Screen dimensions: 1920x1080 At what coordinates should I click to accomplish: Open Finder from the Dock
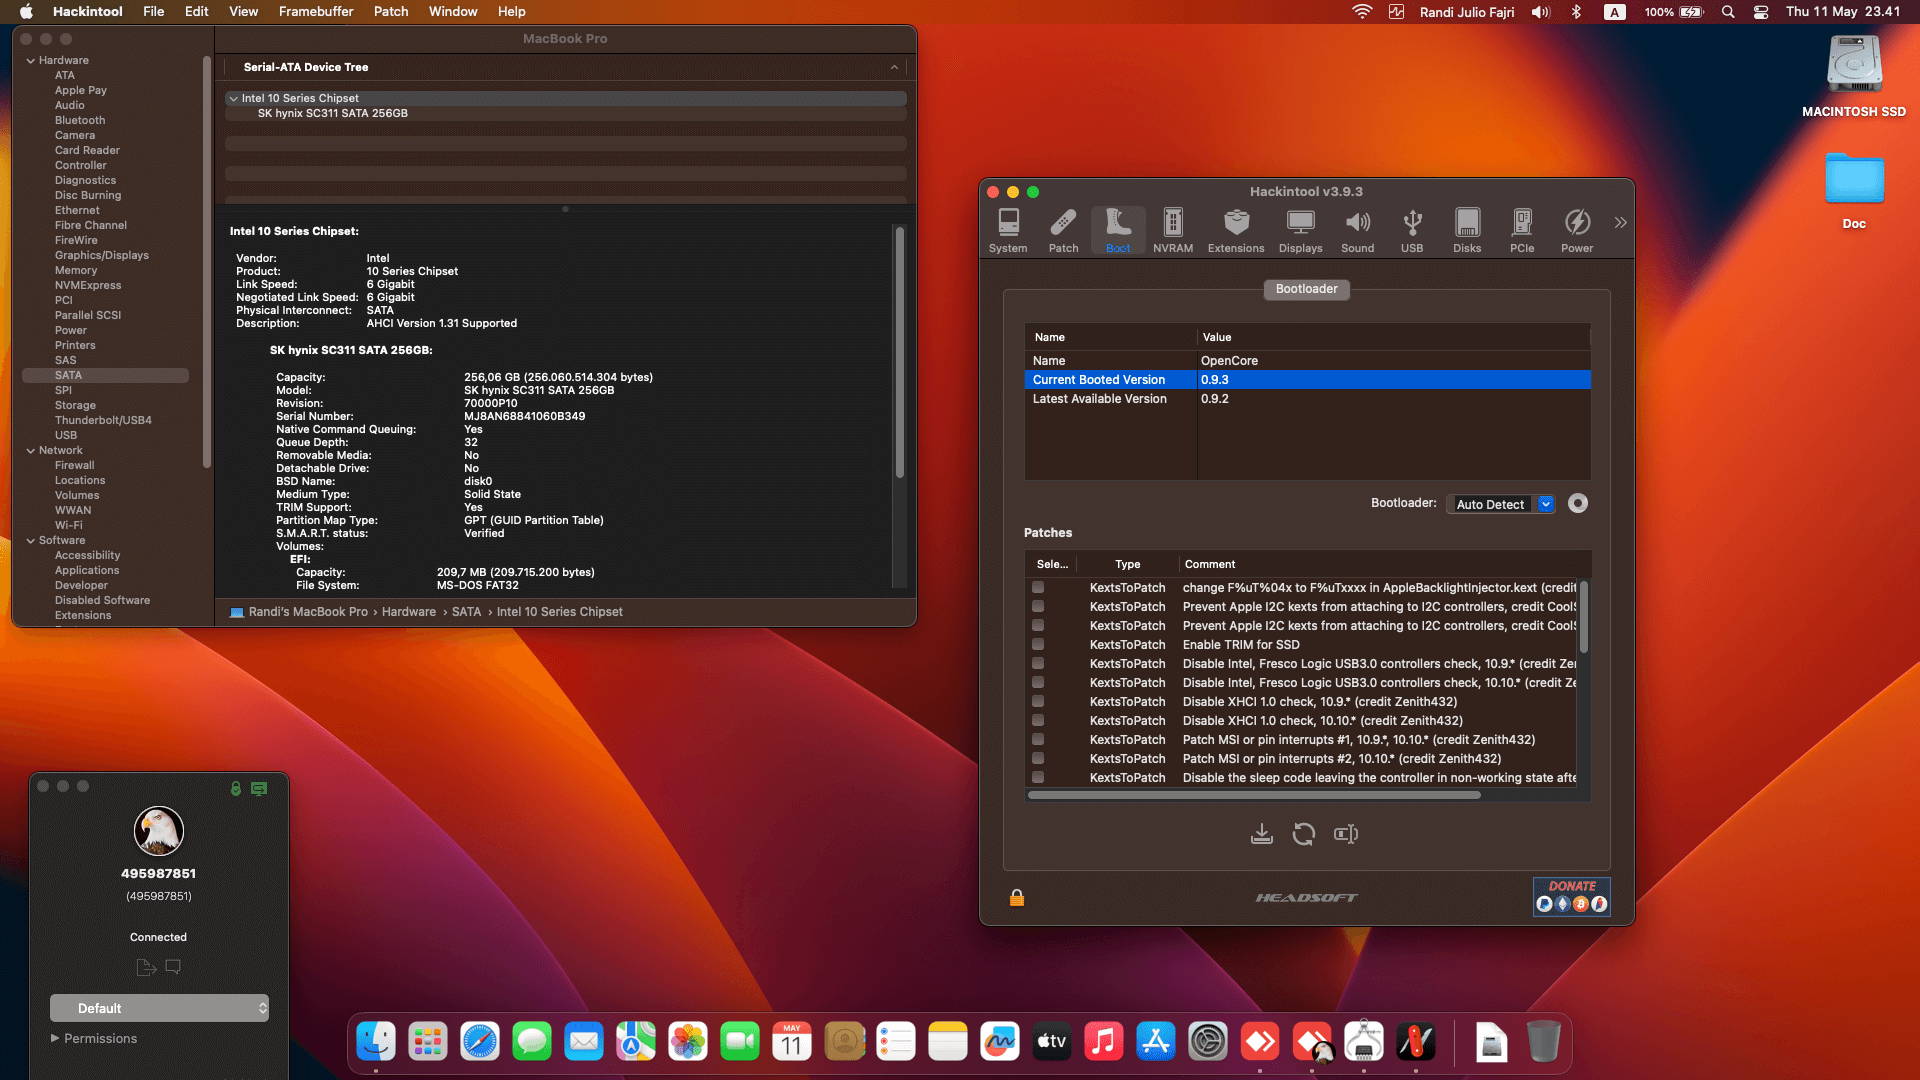[x=376, y=1042]
